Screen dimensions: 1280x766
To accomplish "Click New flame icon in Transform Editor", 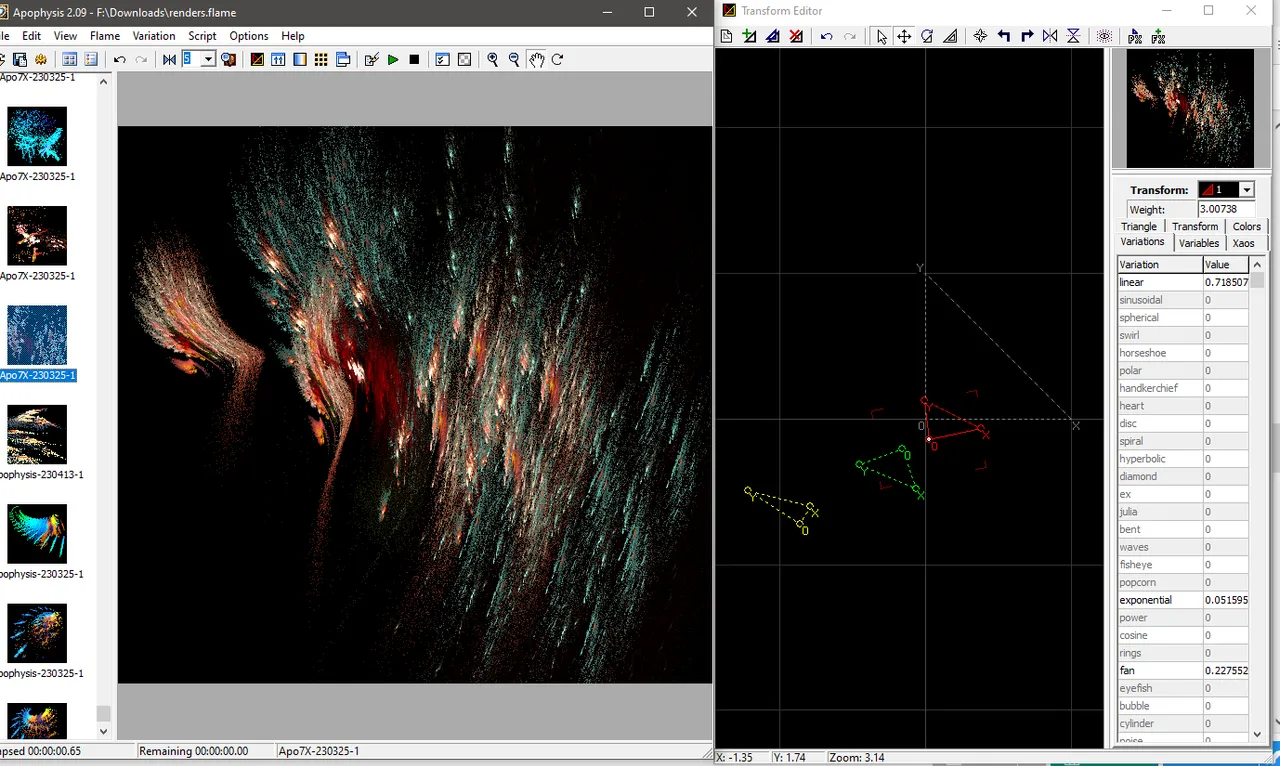I will tap(726, 37).
